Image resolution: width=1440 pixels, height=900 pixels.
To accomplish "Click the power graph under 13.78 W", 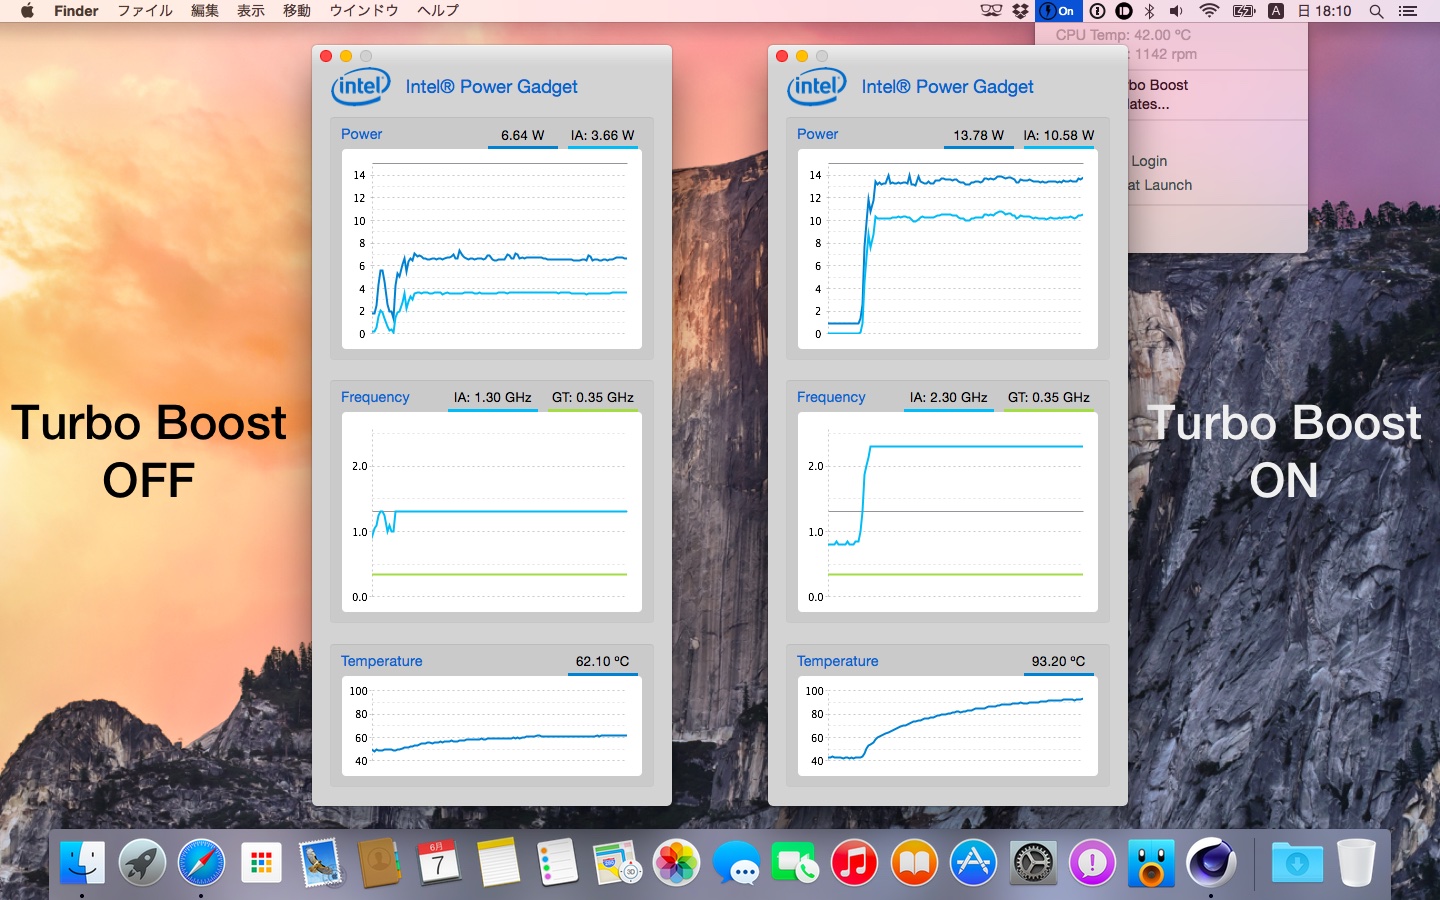I will point(948,249).
